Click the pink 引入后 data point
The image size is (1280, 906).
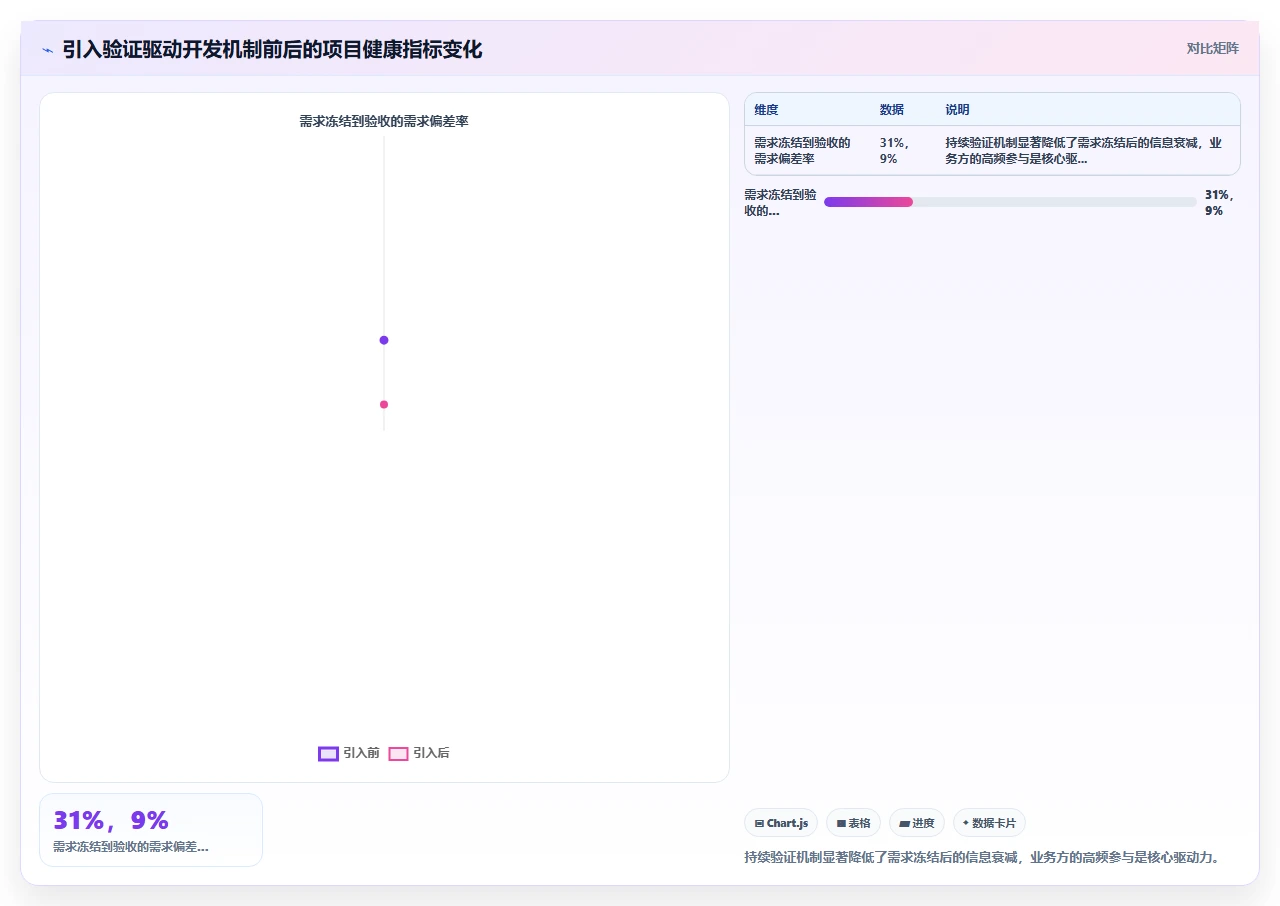(x=384, y=404)
